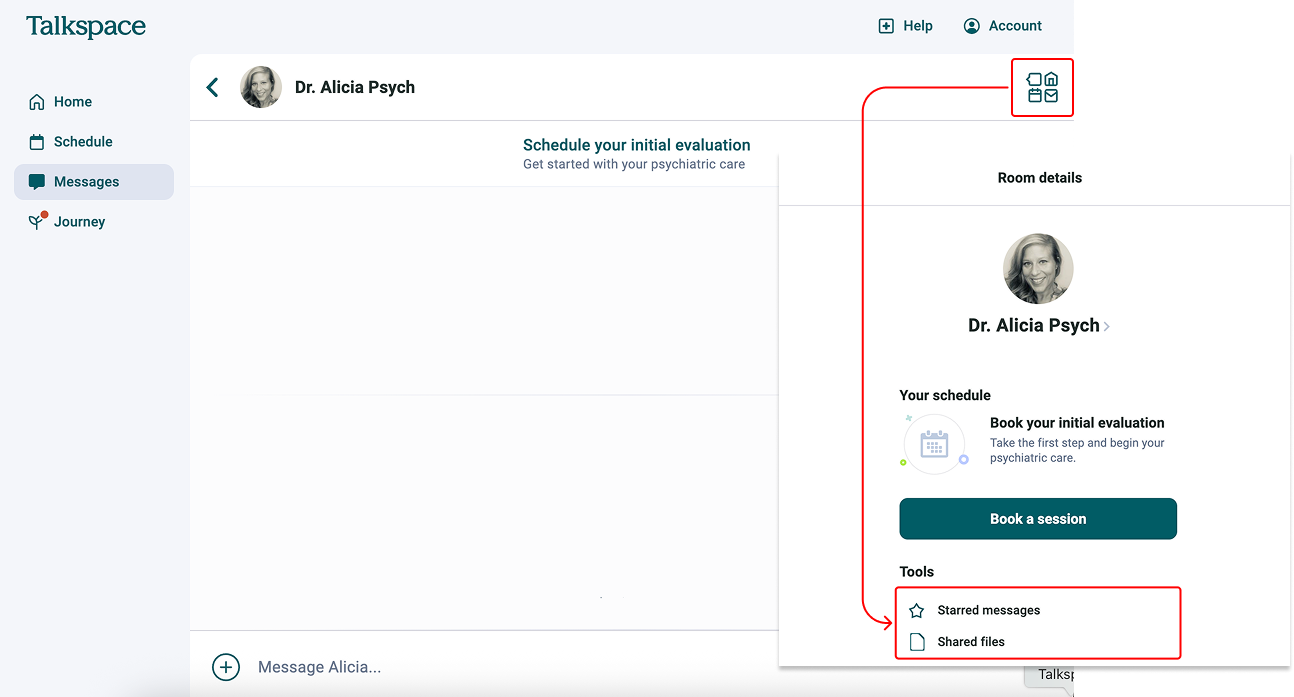This screenshot has height=697, width=1294.
Task: Click Dr. Alicia Psych name in Room details
Action: 1033,325
